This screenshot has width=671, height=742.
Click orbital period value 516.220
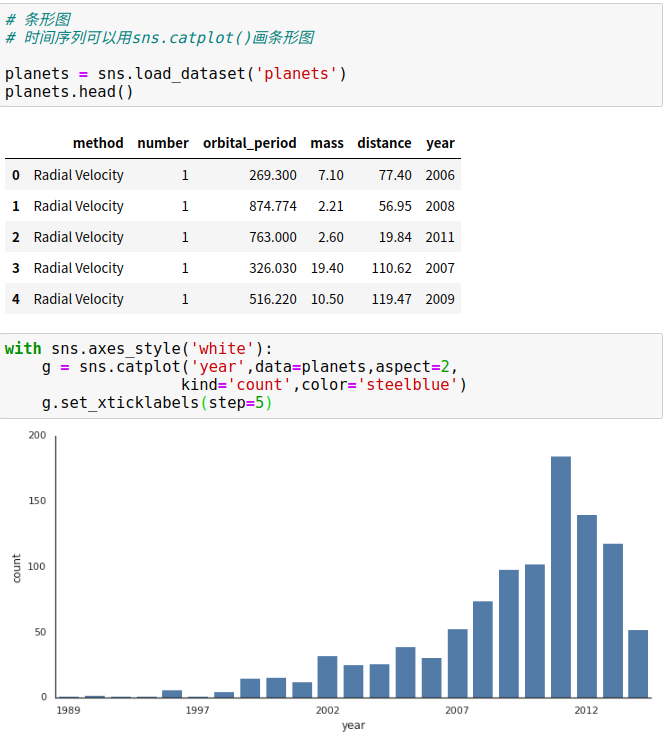point(273,299)
